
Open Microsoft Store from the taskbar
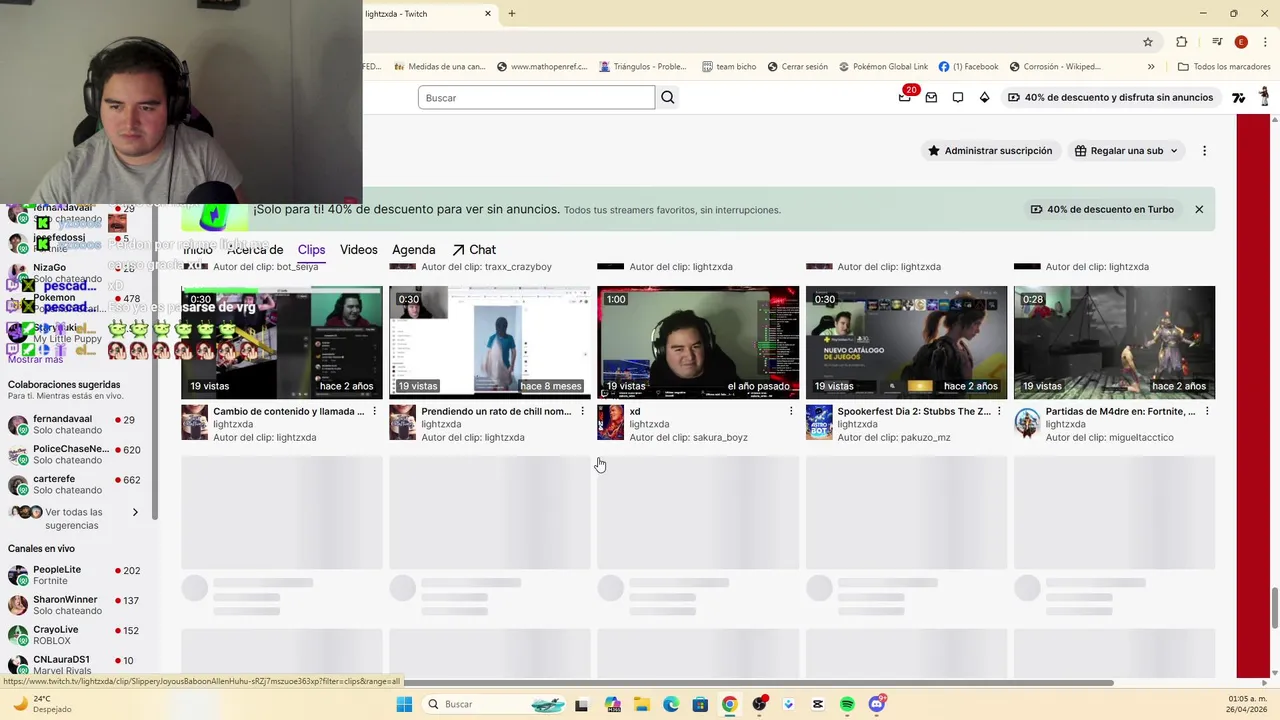tap(700, 704)
